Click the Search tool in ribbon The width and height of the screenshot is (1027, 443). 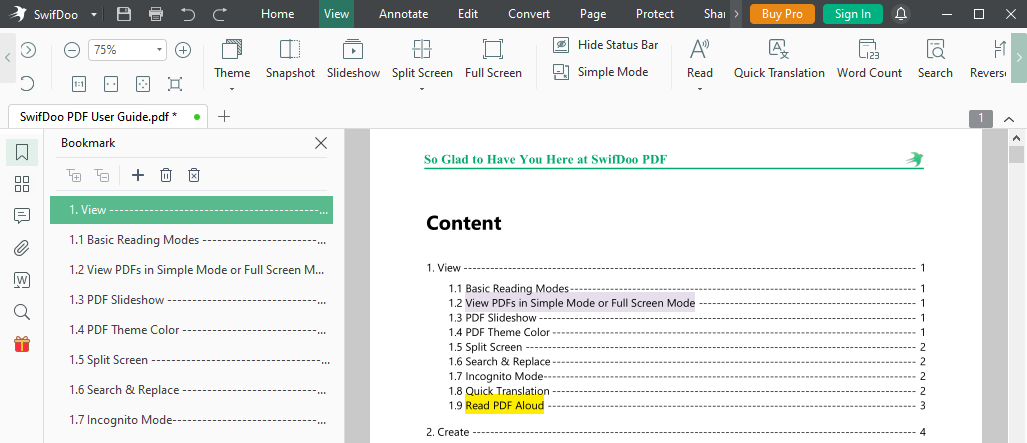click(x=935, y=59)
